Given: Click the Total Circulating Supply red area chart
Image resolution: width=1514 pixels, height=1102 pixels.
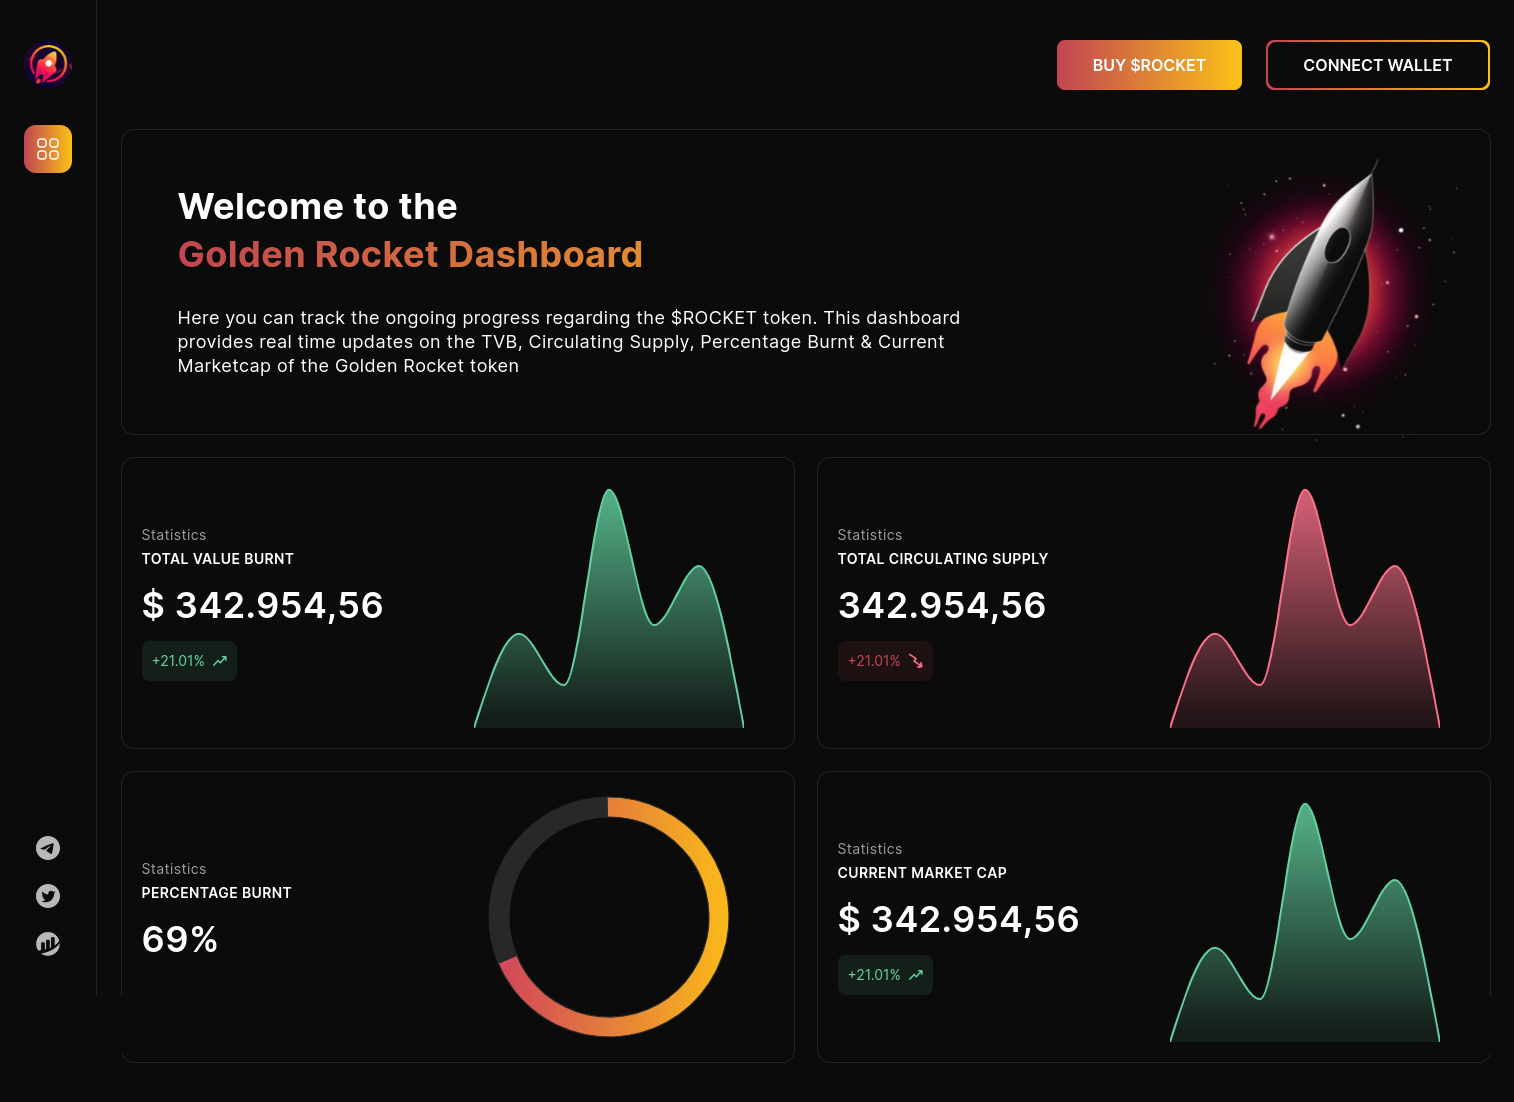Looking at the screenshot, I should (x=1305, y=608).
